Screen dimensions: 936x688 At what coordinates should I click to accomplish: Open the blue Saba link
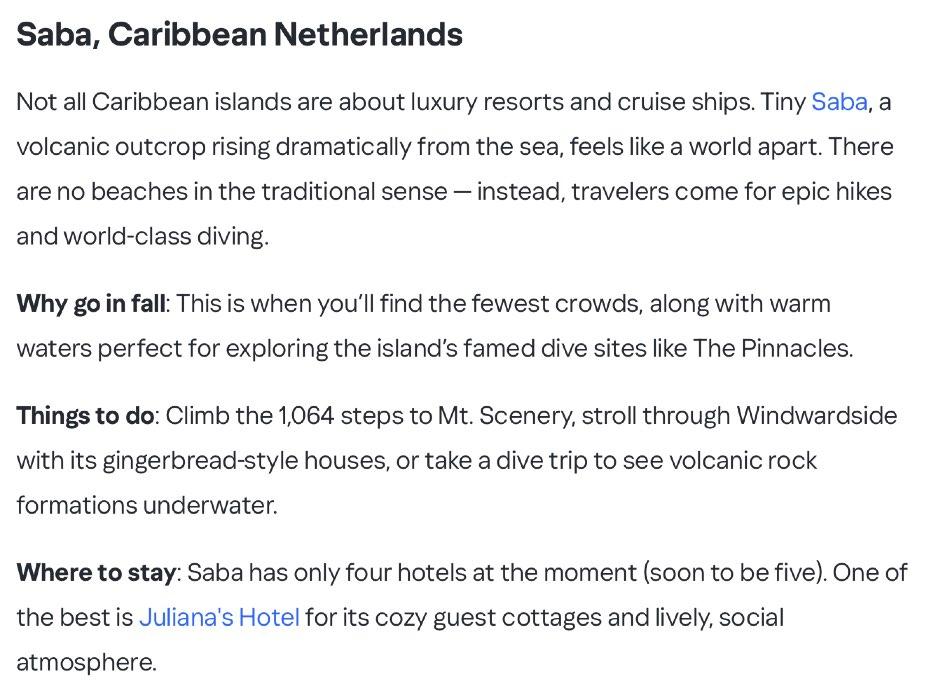click(x=839, y=102)
